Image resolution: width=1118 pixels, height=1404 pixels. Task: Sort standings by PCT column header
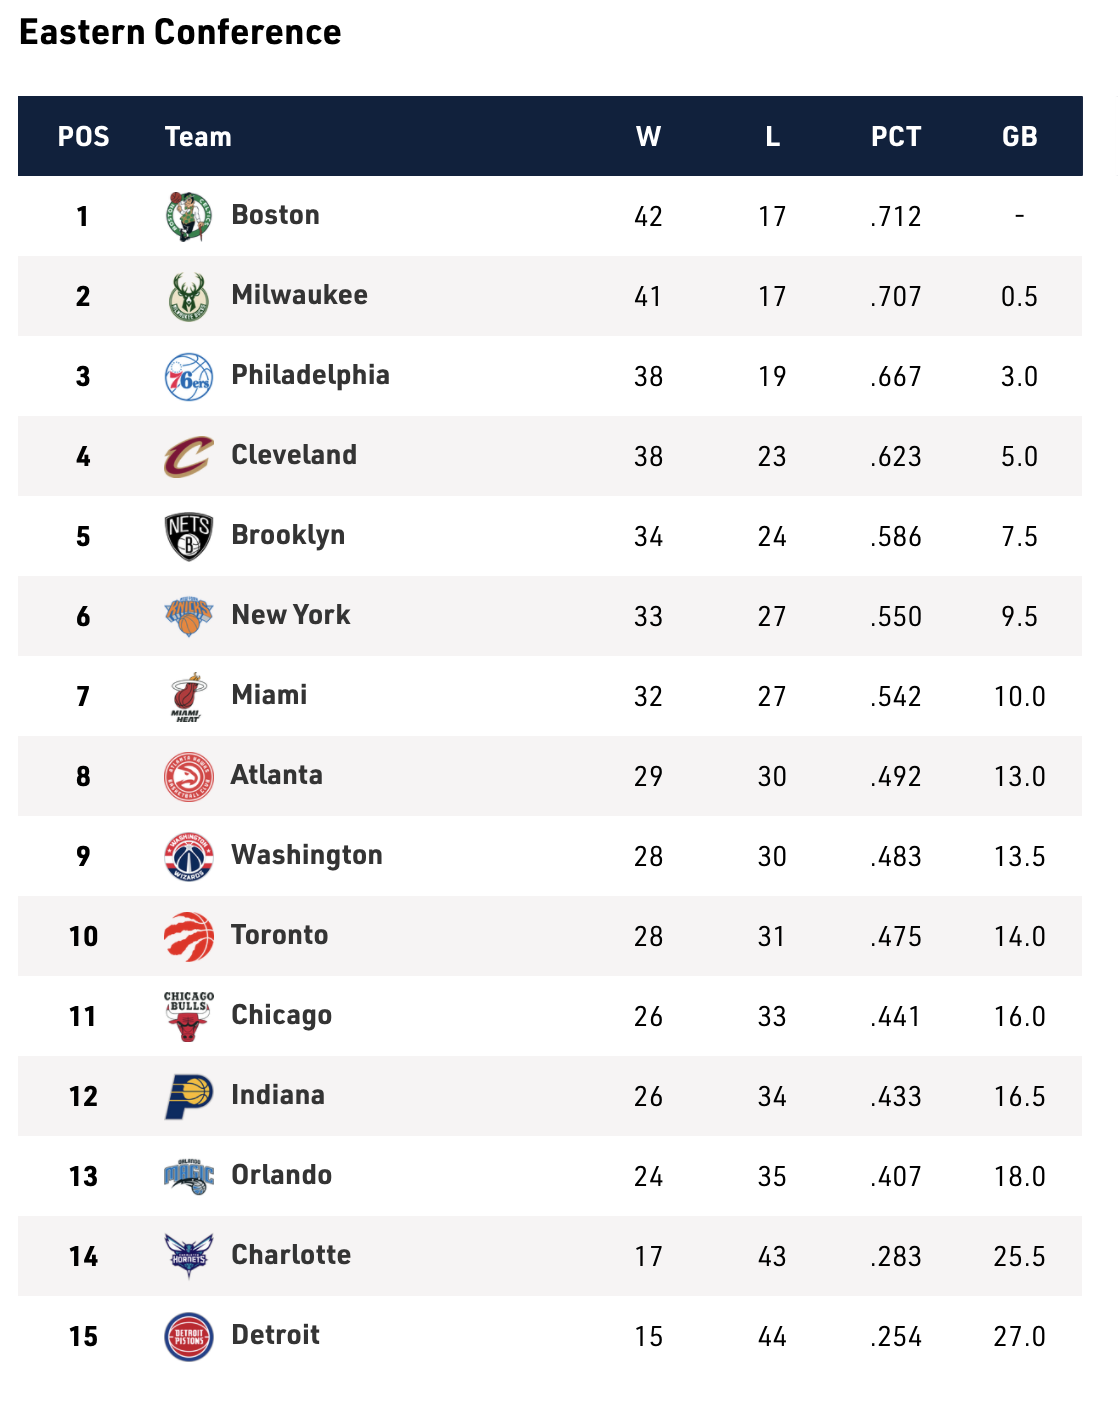[896, 137]
